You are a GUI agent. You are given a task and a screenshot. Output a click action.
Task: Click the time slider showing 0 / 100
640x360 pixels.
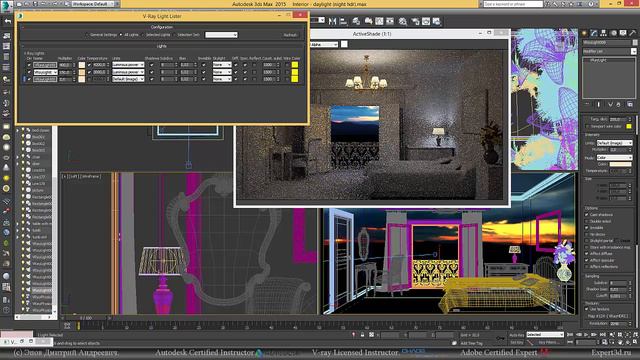[x=86, y=318]
